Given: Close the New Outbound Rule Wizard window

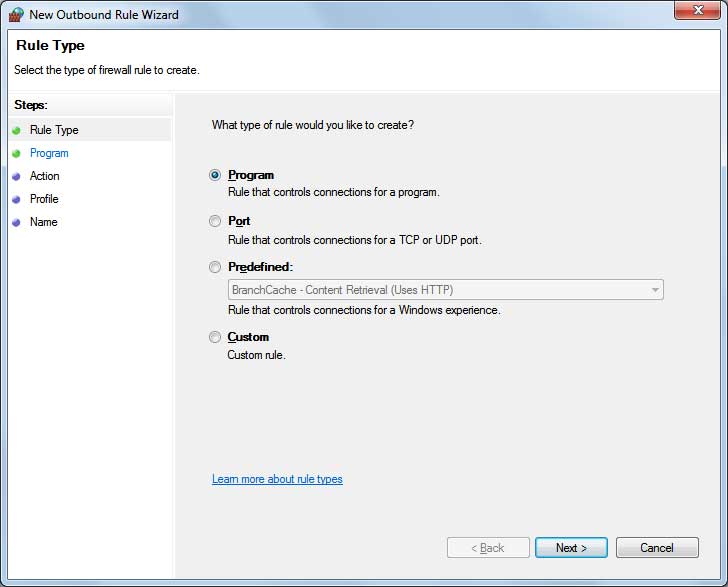Looking at the screenshot, I should pyautogui.click(x=696, y=11).
